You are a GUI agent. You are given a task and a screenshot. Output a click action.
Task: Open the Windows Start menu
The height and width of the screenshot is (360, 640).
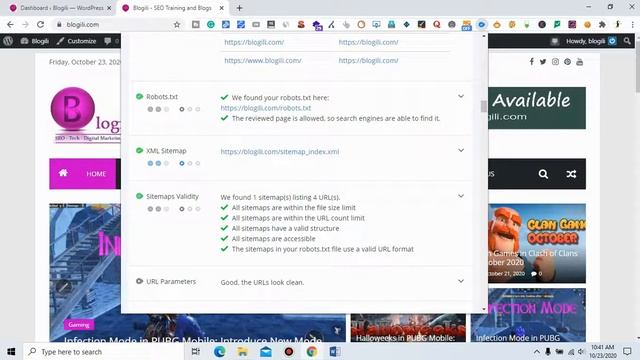tap(11, 351)
